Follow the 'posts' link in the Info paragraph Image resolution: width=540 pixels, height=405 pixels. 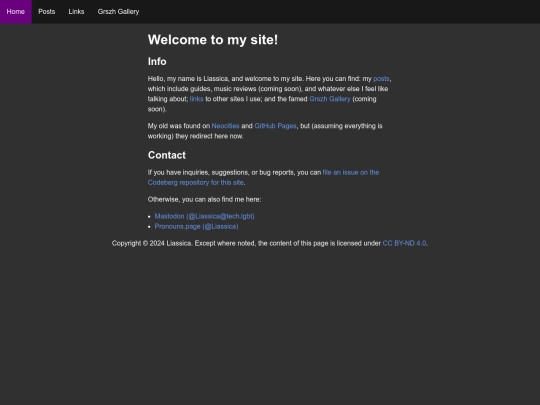(x=381, y=79)
